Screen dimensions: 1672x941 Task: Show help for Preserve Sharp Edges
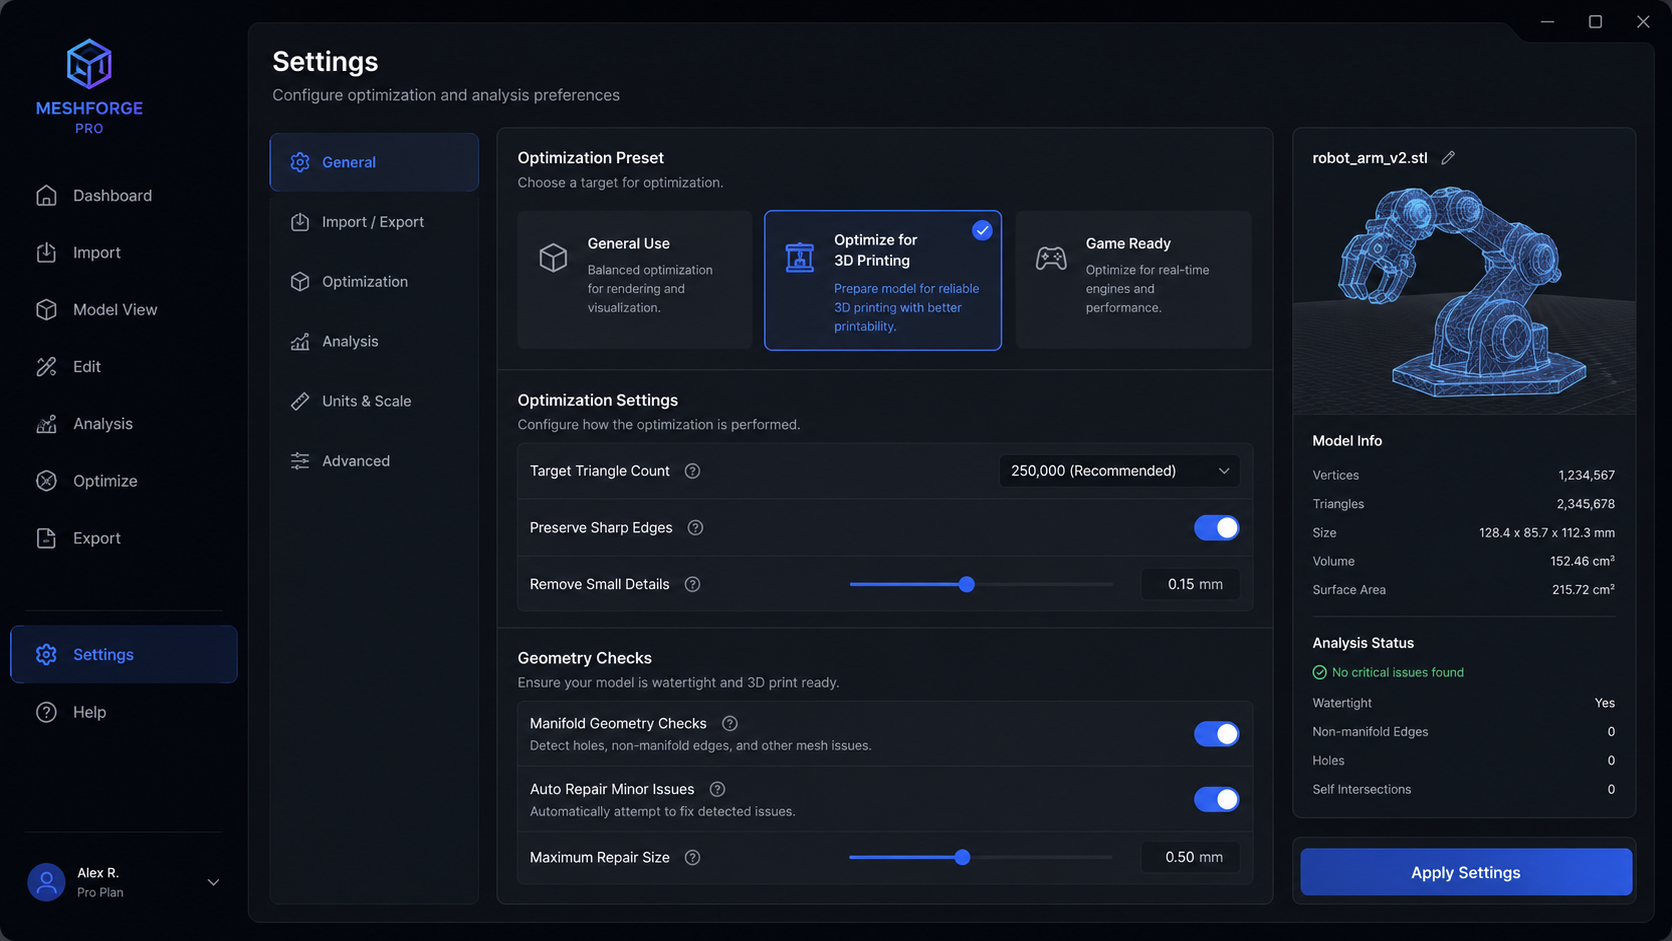coord(695,528)
